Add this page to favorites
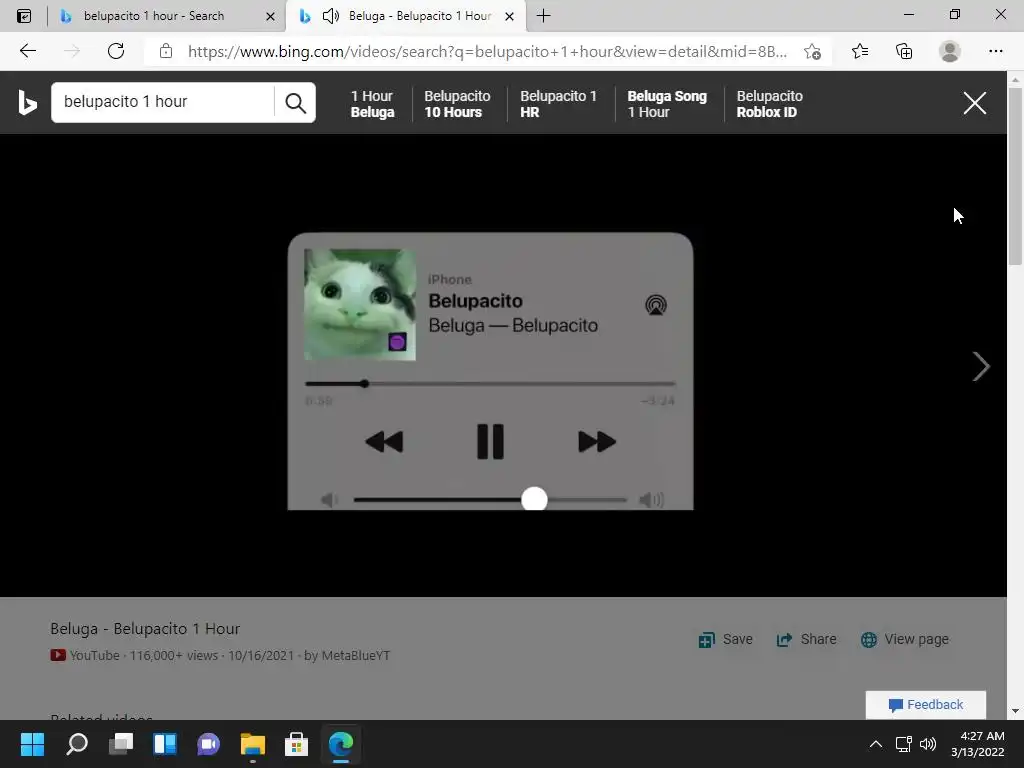Image resolution: width=1024 pixels, height=768 pixels. pos(812,51)
